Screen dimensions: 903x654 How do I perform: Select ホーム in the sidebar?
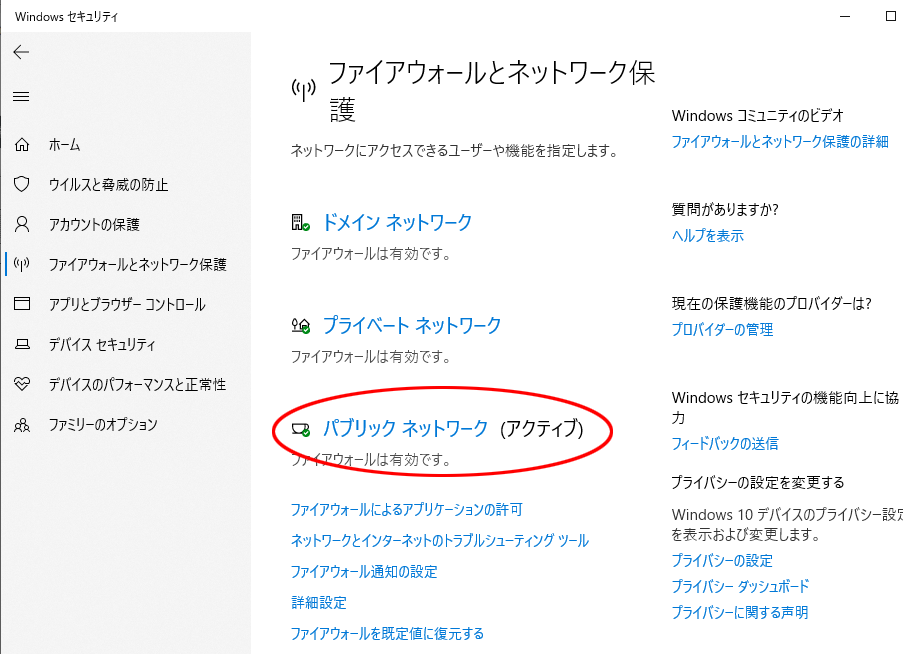click(x=64, y=145)
